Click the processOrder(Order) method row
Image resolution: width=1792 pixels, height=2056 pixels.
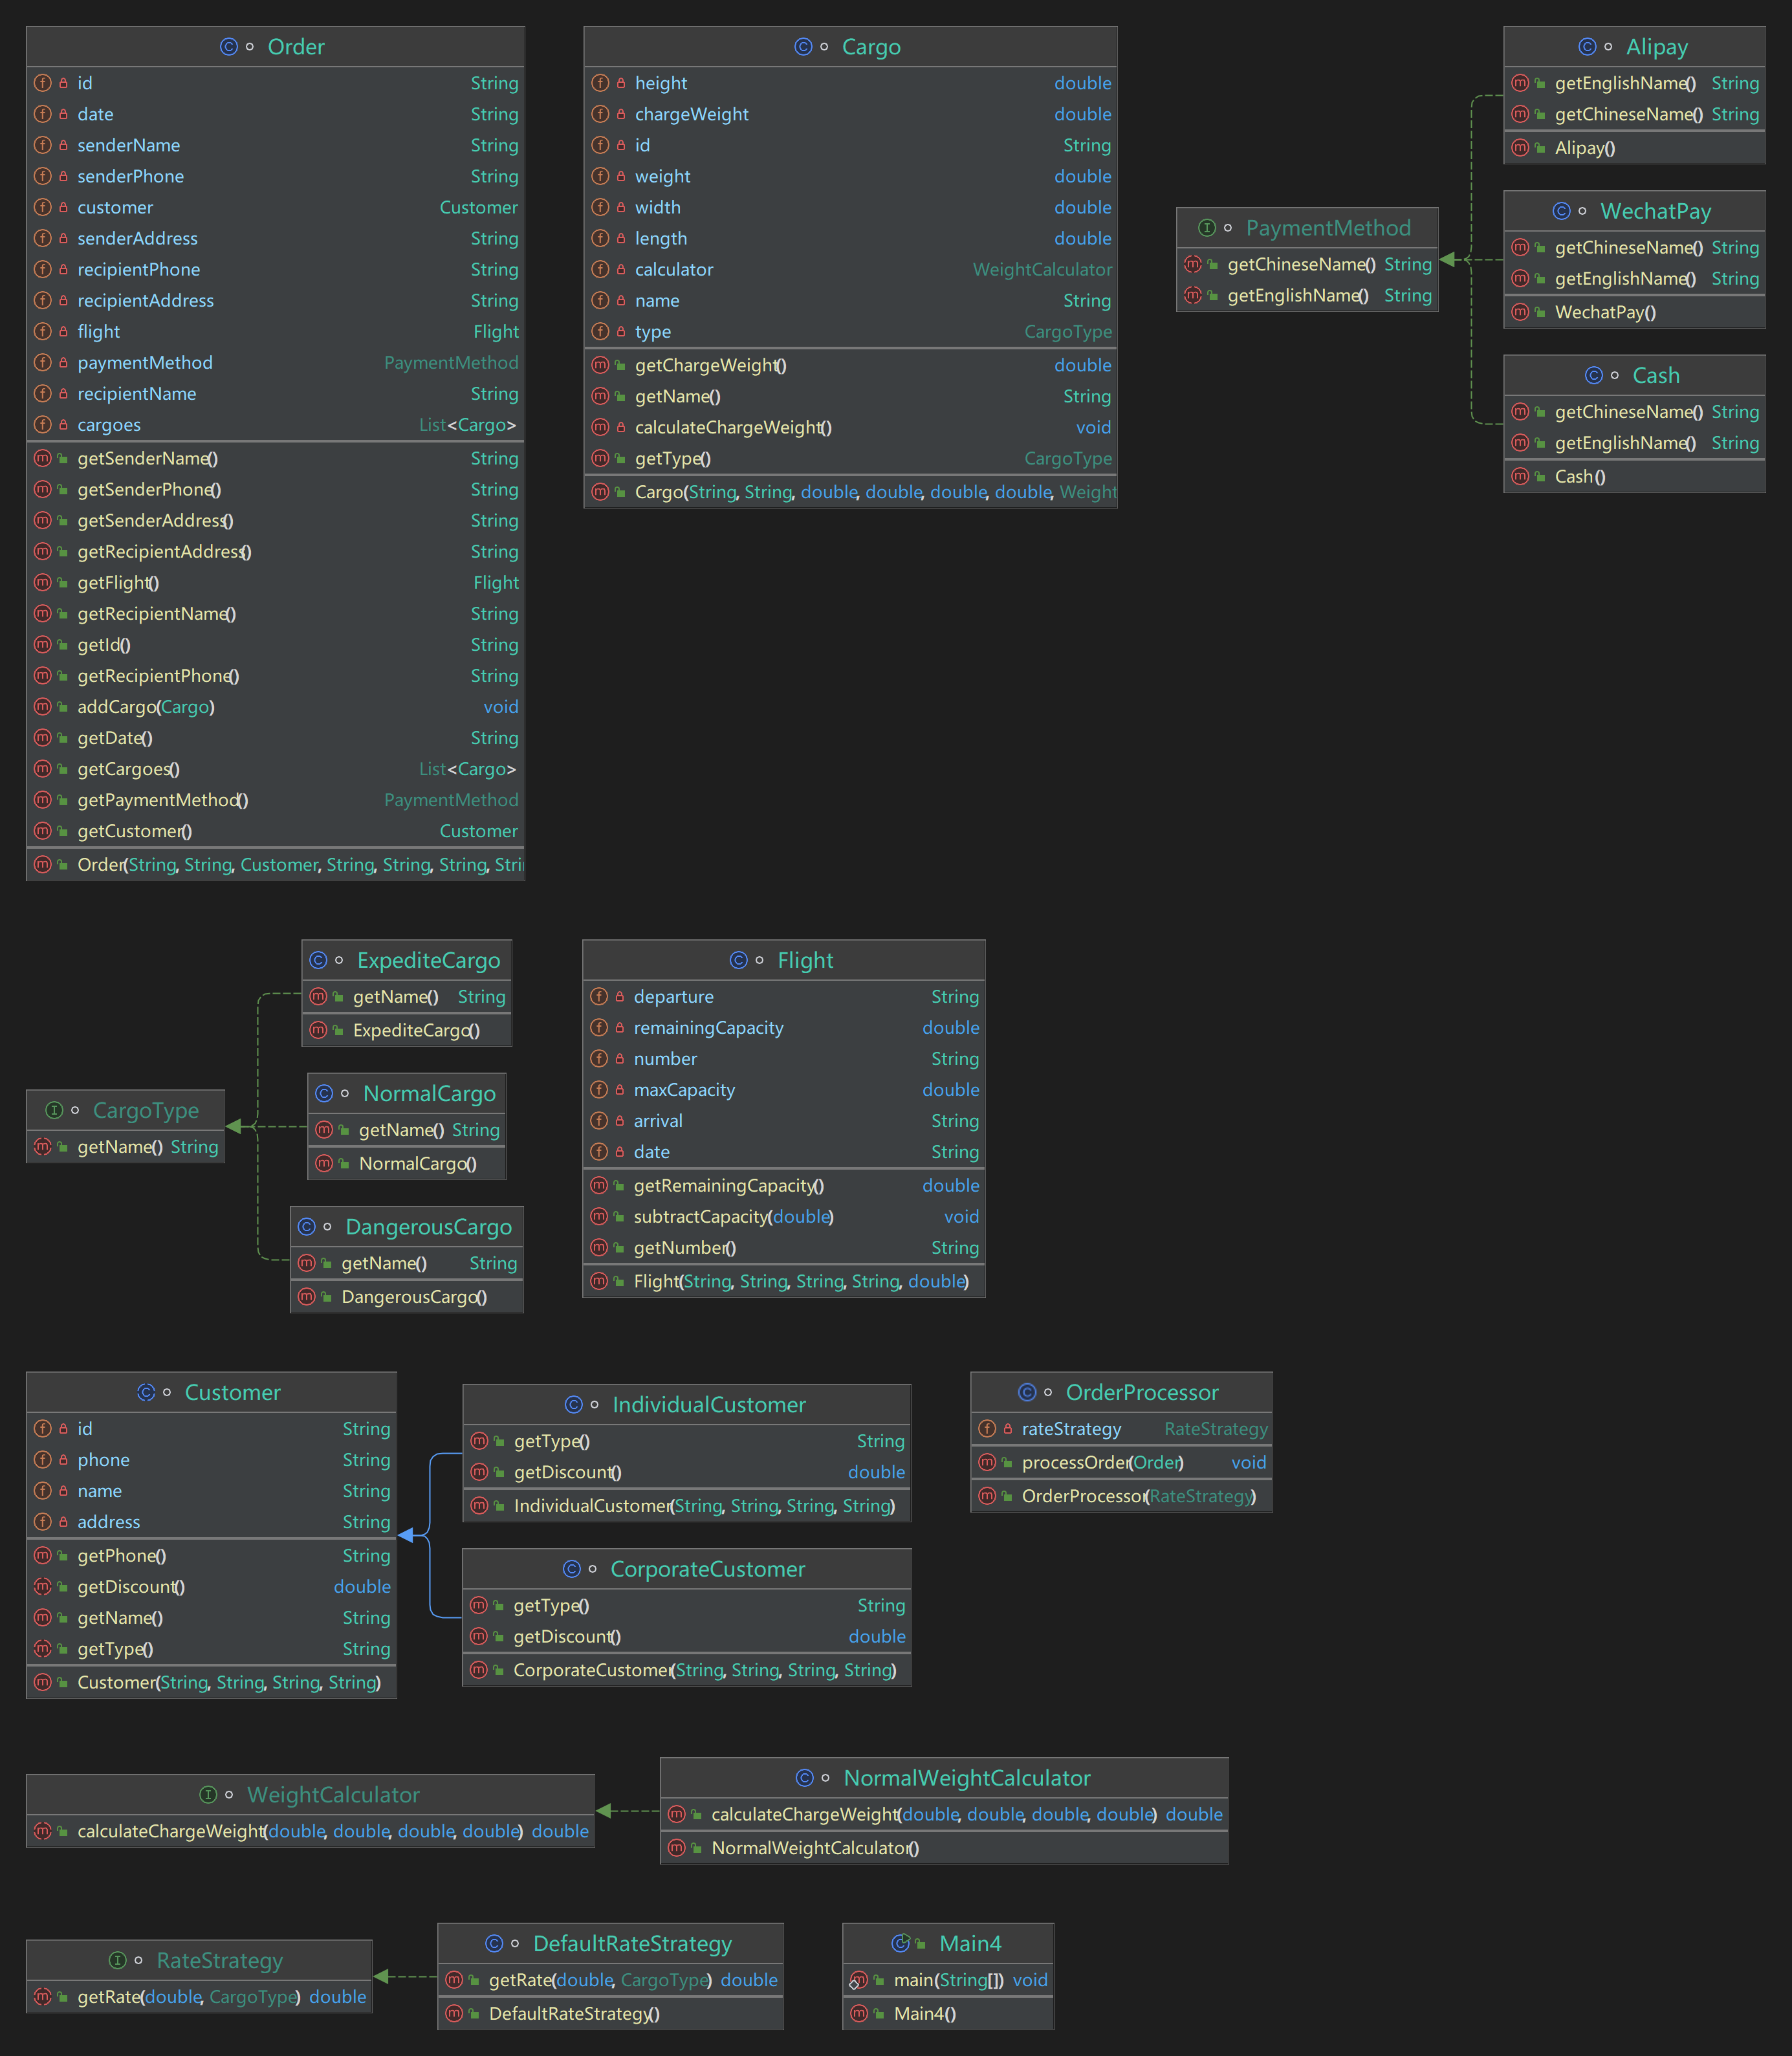pos(1102,1463)
